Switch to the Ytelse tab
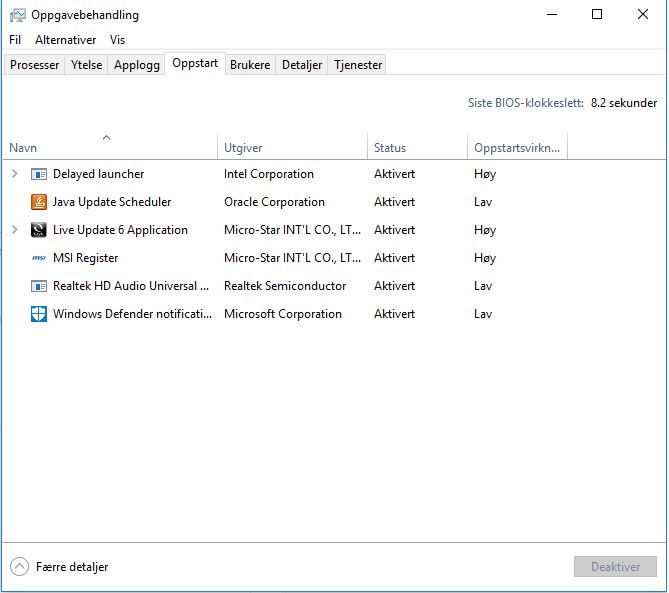Viewport: 669px width, 593px height. pyautogui.click(x=86, y=65)
